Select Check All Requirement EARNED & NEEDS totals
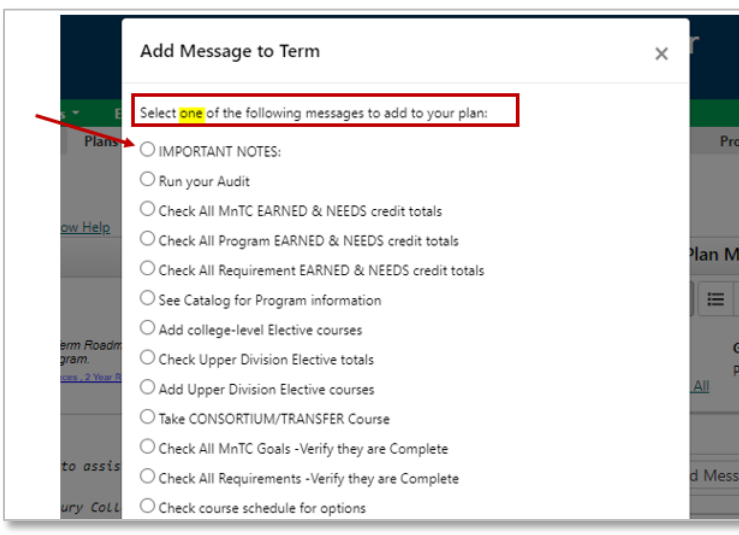Image resolution: width=739 pixels, height=535 pixels. point(148,268)
